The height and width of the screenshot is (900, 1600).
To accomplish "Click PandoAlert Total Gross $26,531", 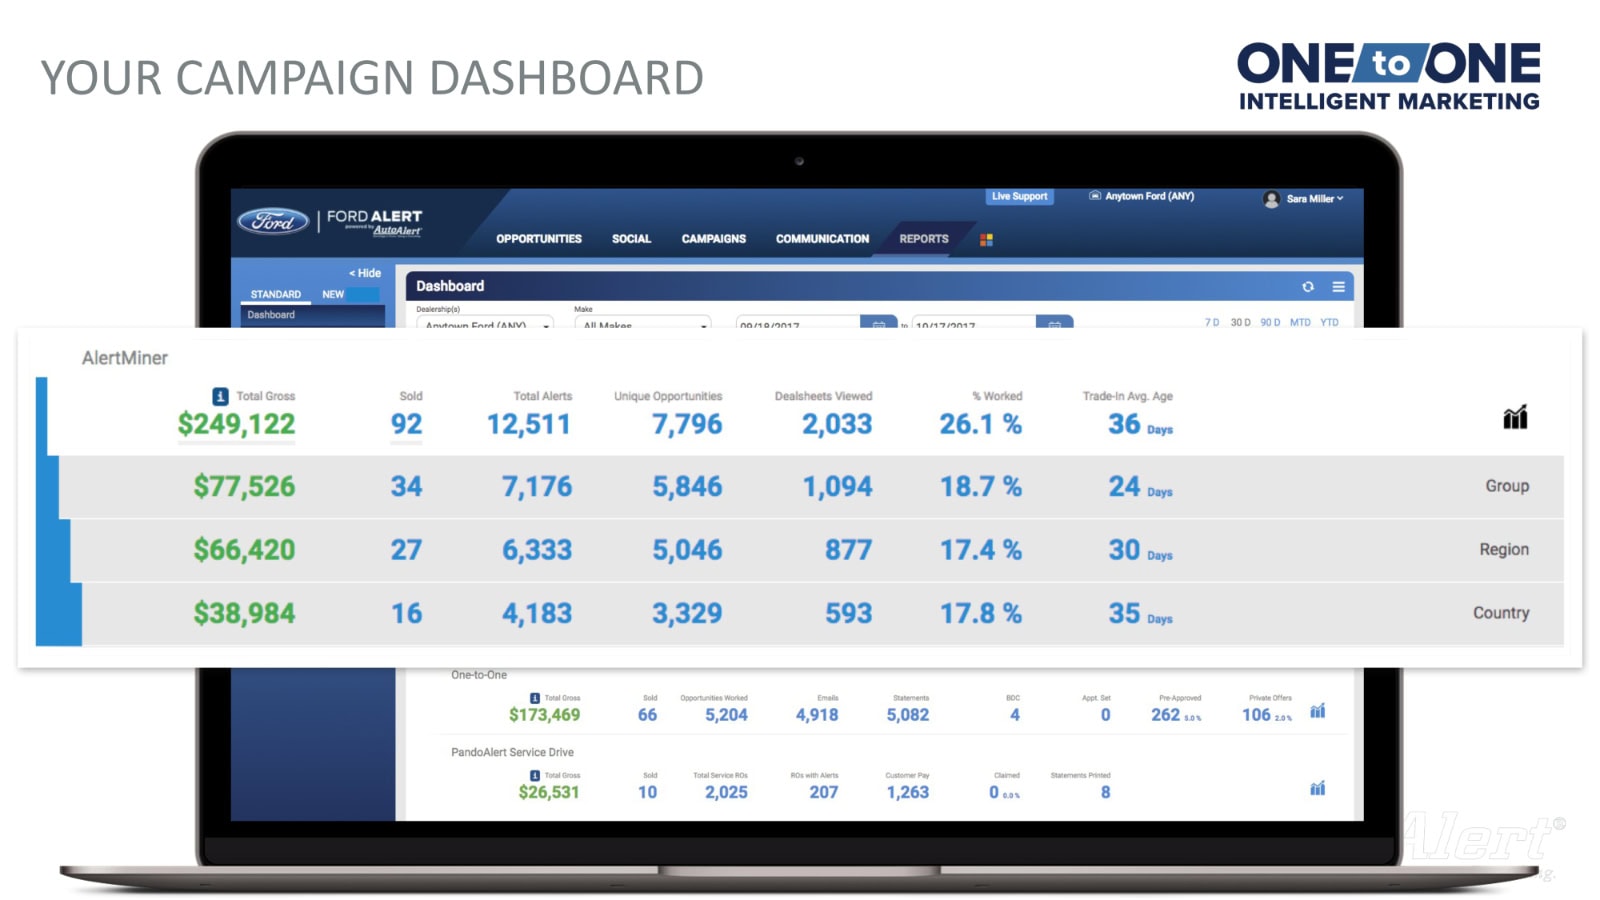I will (548, 792).
